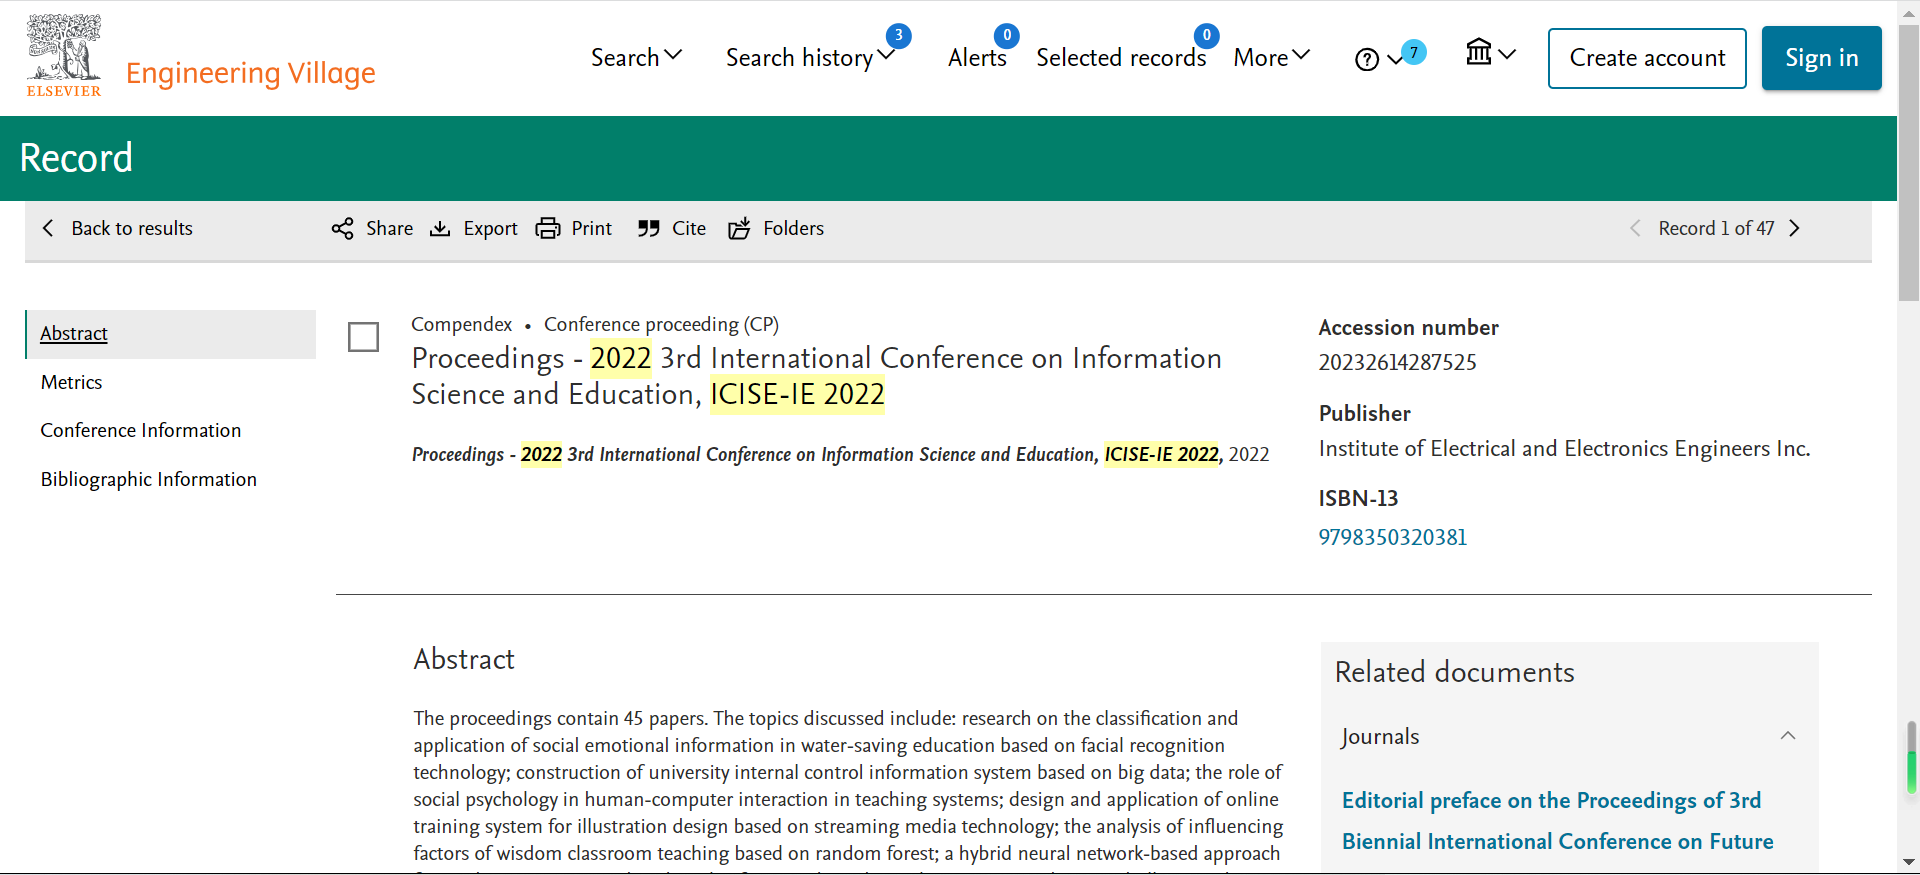Click the vertical scrollbar thumb
This screenshot has width=1920, height=875.
(x=1909, y=162)
